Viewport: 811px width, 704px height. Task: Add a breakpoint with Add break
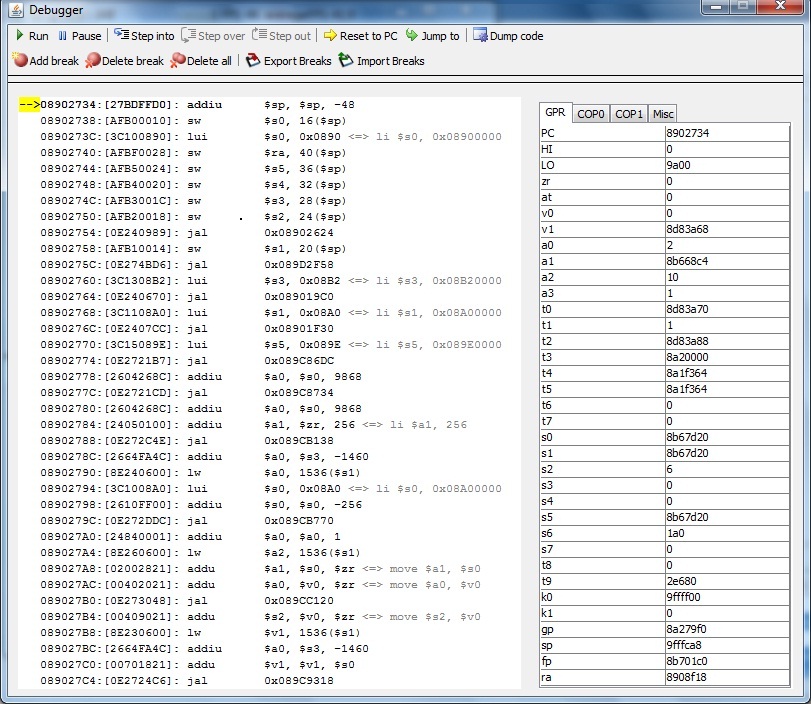[x=45, y=61]
